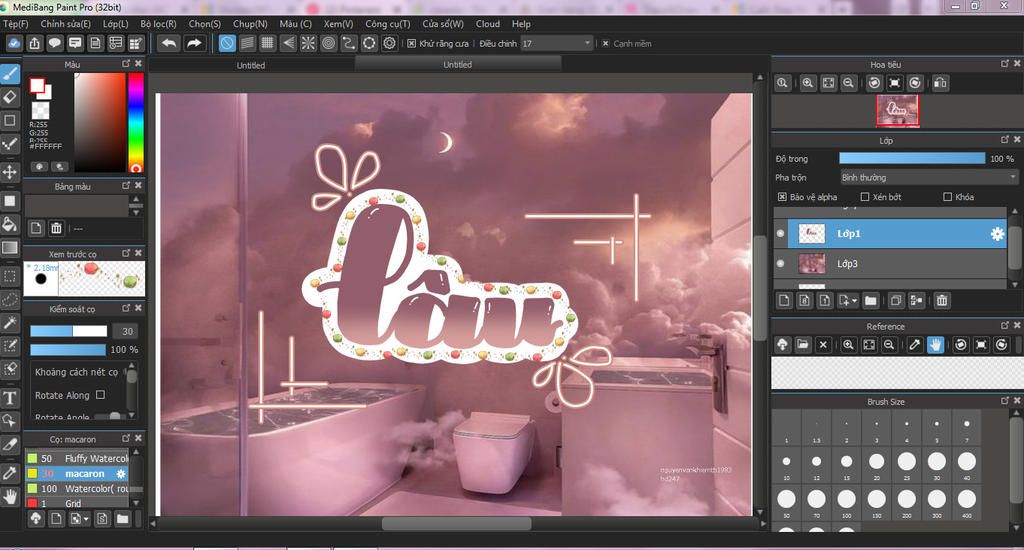Open the add layer dropdown arrow

pyautogui.click(x=854, y=300)
